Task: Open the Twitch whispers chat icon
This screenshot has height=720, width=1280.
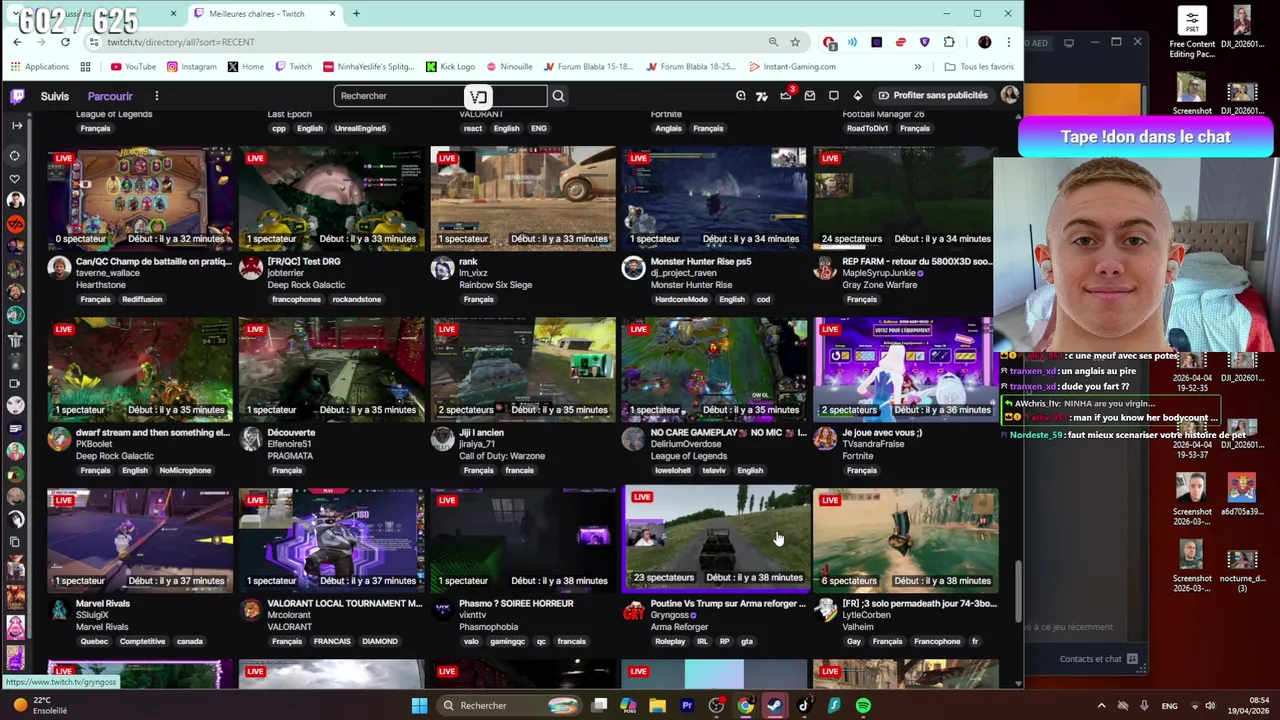Action: [x=833, y=96]
